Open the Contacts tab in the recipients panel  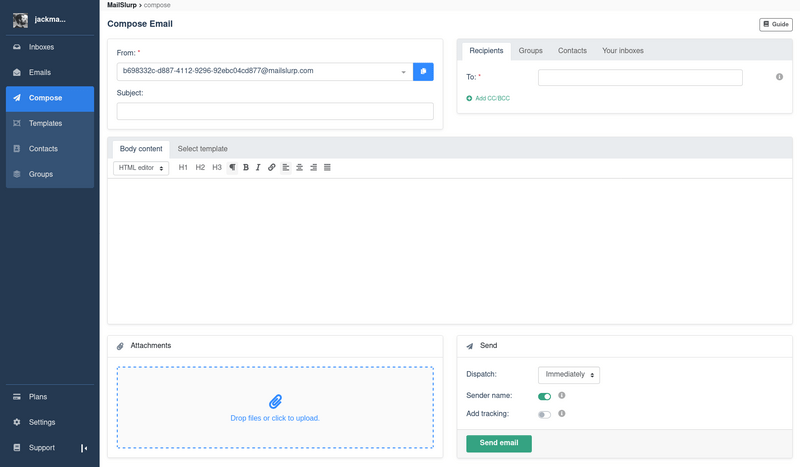pos(572,51)
